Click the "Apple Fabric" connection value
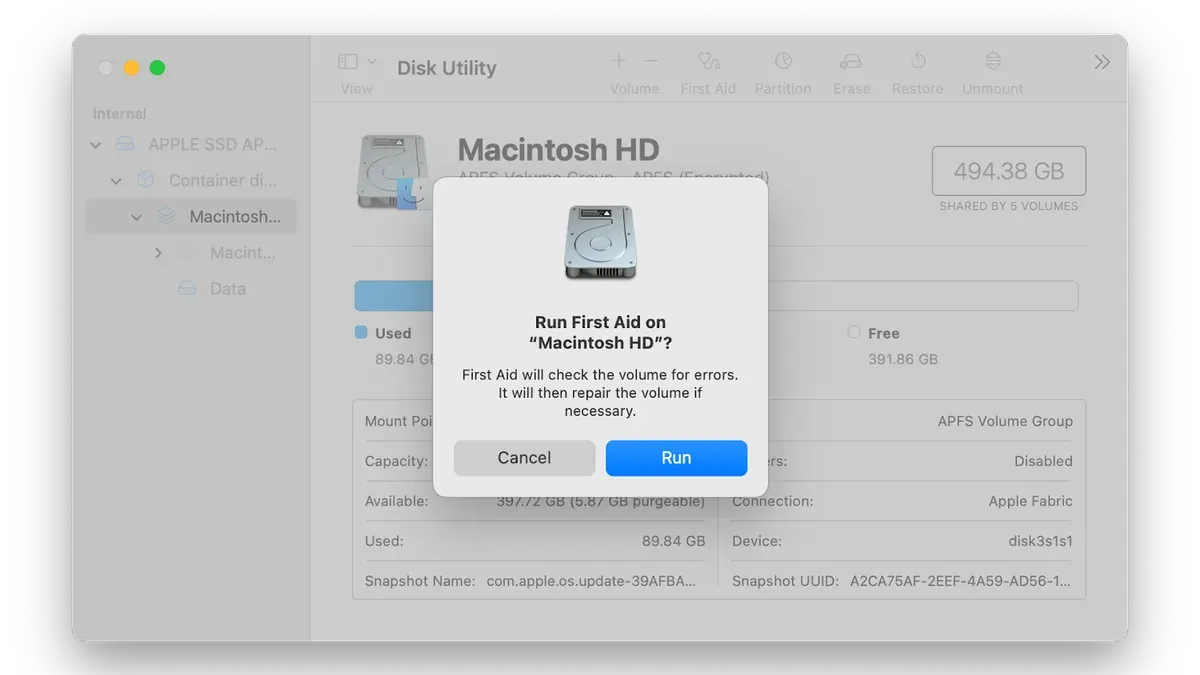The width and height of the screenshot is (1200, 675). tap(1030, 501)
